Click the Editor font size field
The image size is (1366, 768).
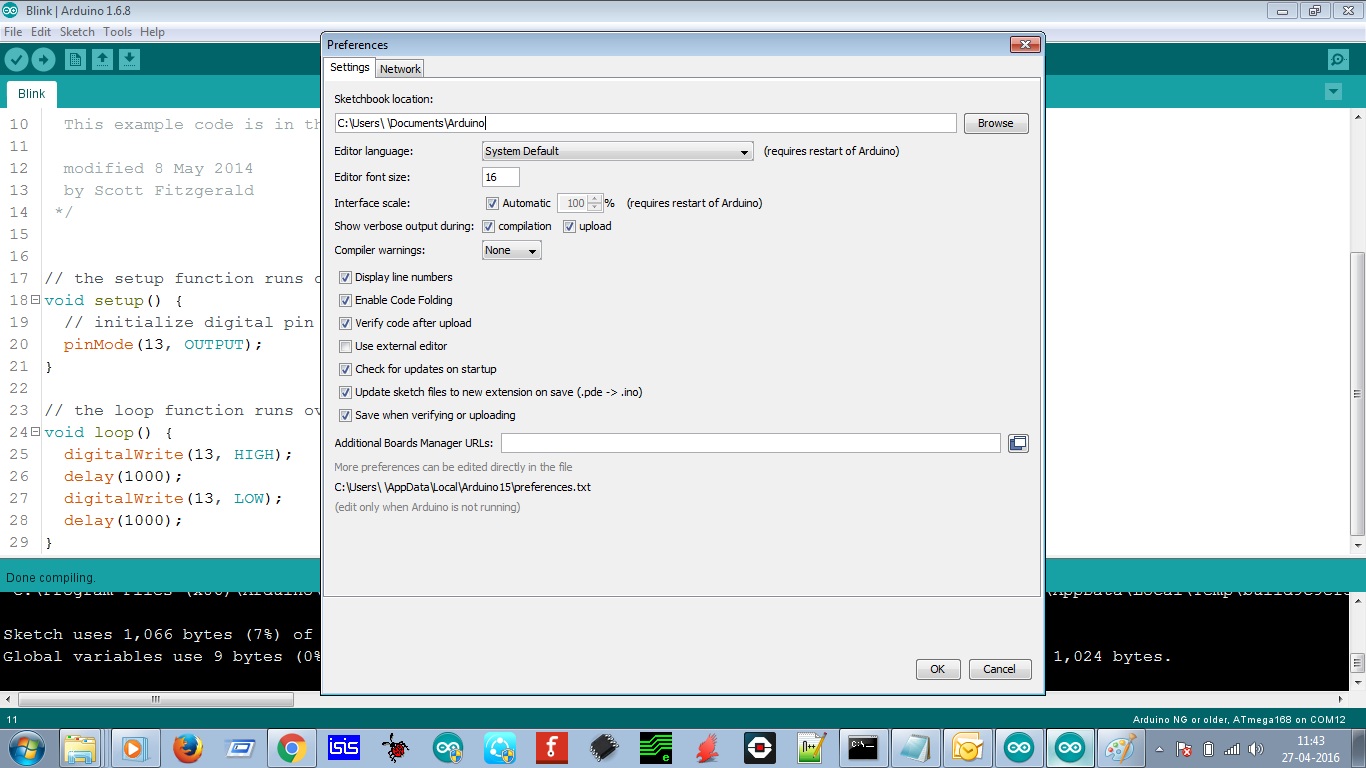[500, 177]
